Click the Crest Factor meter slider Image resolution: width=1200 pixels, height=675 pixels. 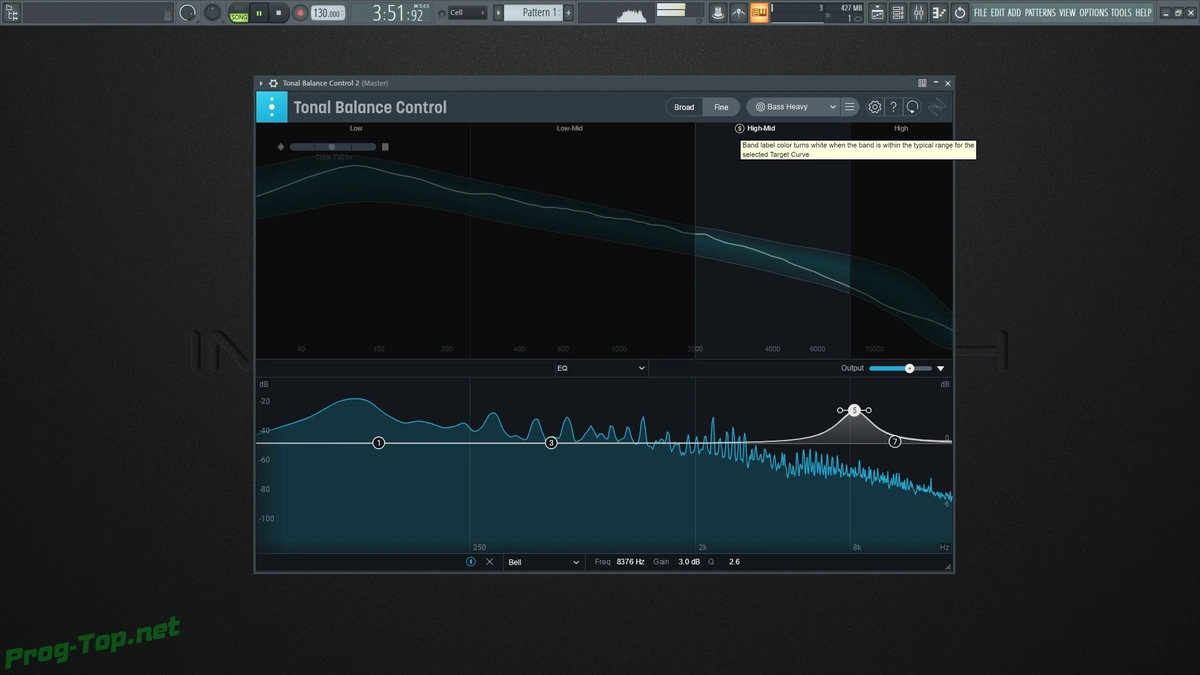333,147
